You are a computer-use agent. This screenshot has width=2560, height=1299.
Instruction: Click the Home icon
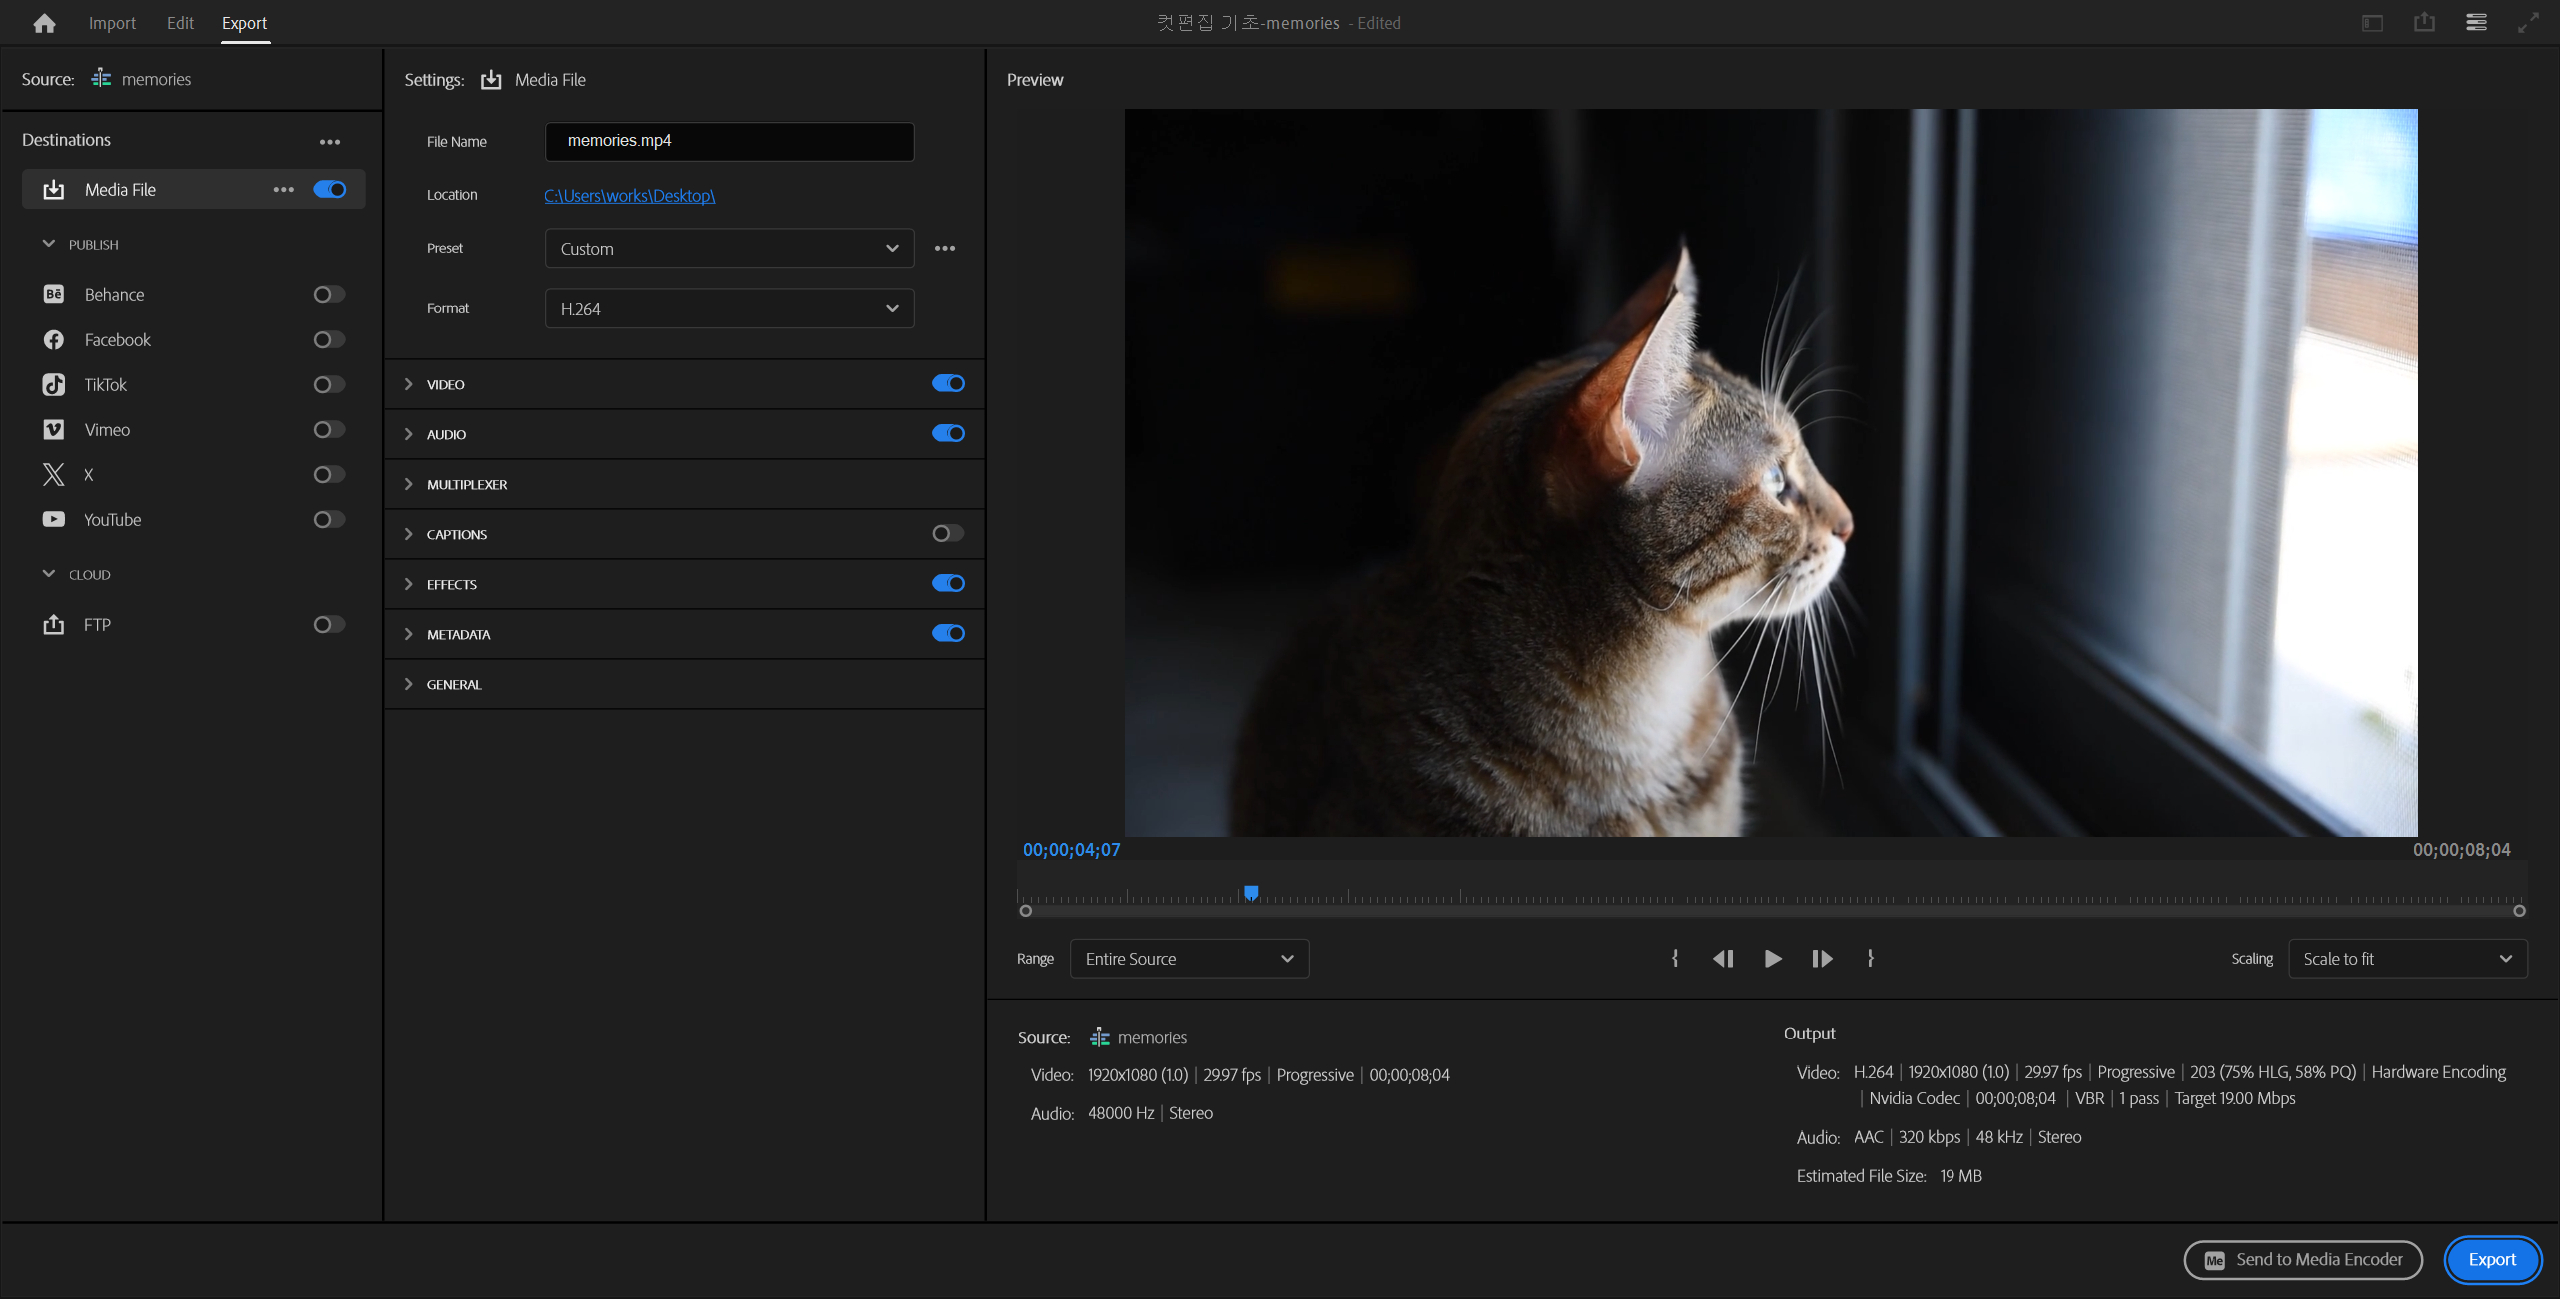[44, 23]
